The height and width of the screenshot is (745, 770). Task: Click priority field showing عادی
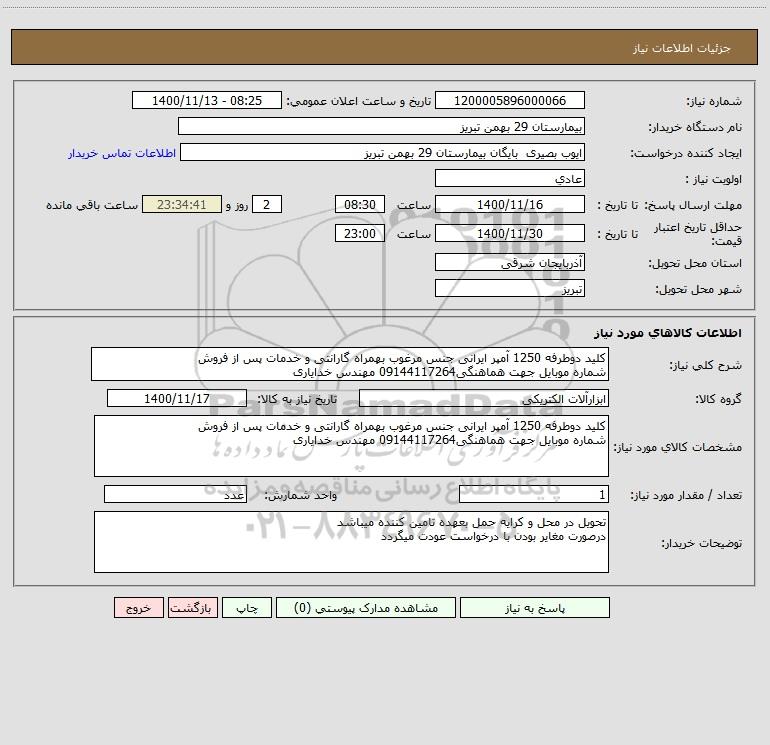pos(510,179)
